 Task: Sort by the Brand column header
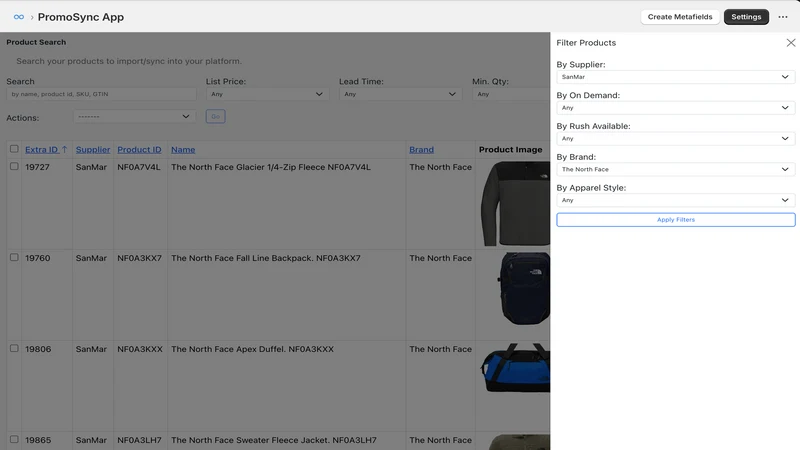421,149
